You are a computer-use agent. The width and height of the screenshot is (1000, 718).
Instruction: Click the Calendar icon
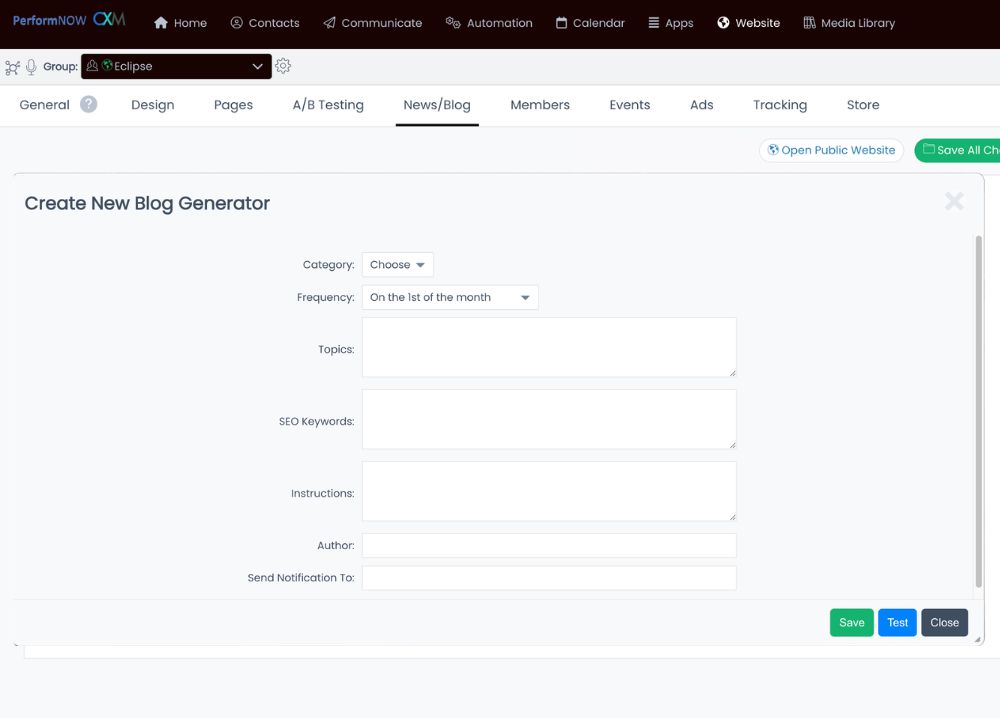tap(564, 22)
